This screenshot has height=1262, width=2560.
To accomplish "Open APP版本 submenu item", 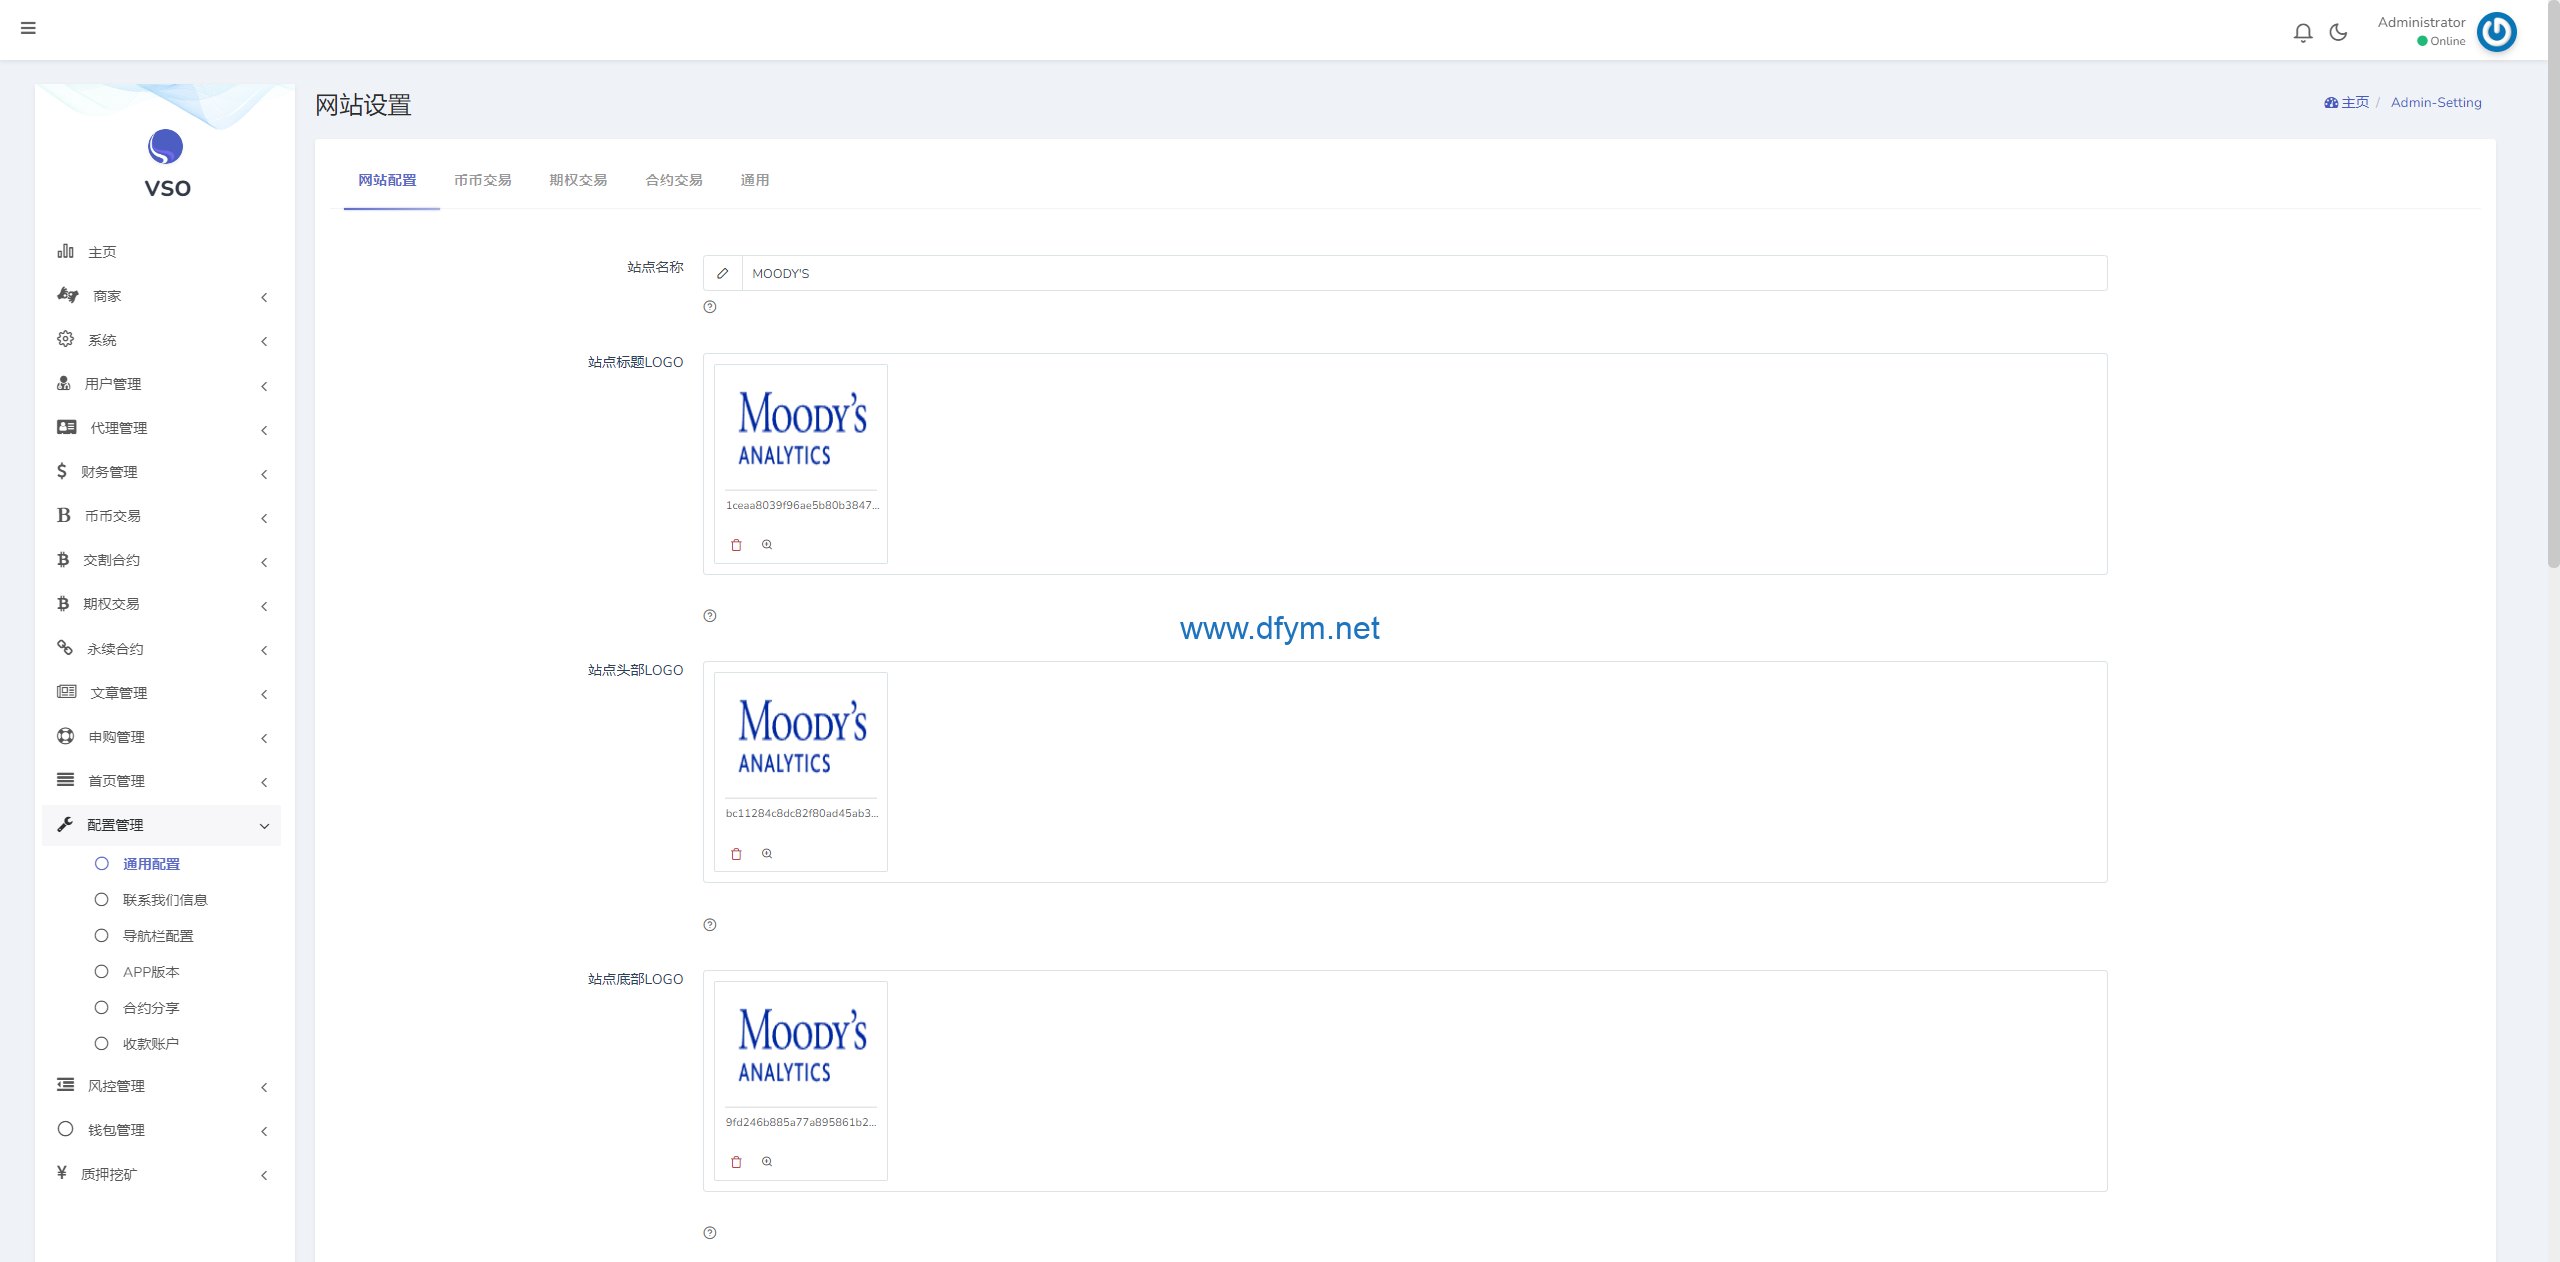I will (151, 972).
